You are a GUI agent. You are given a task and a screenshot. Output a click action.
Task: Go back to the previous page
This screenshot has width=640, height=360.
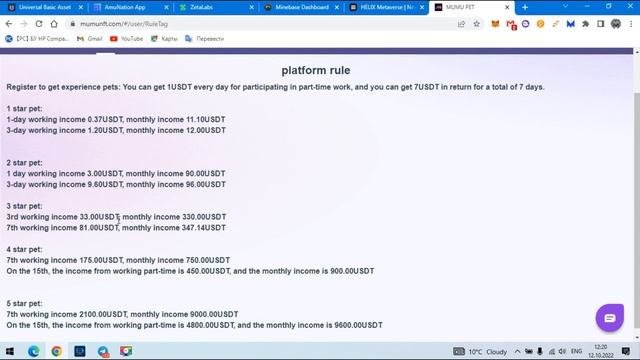9,24
